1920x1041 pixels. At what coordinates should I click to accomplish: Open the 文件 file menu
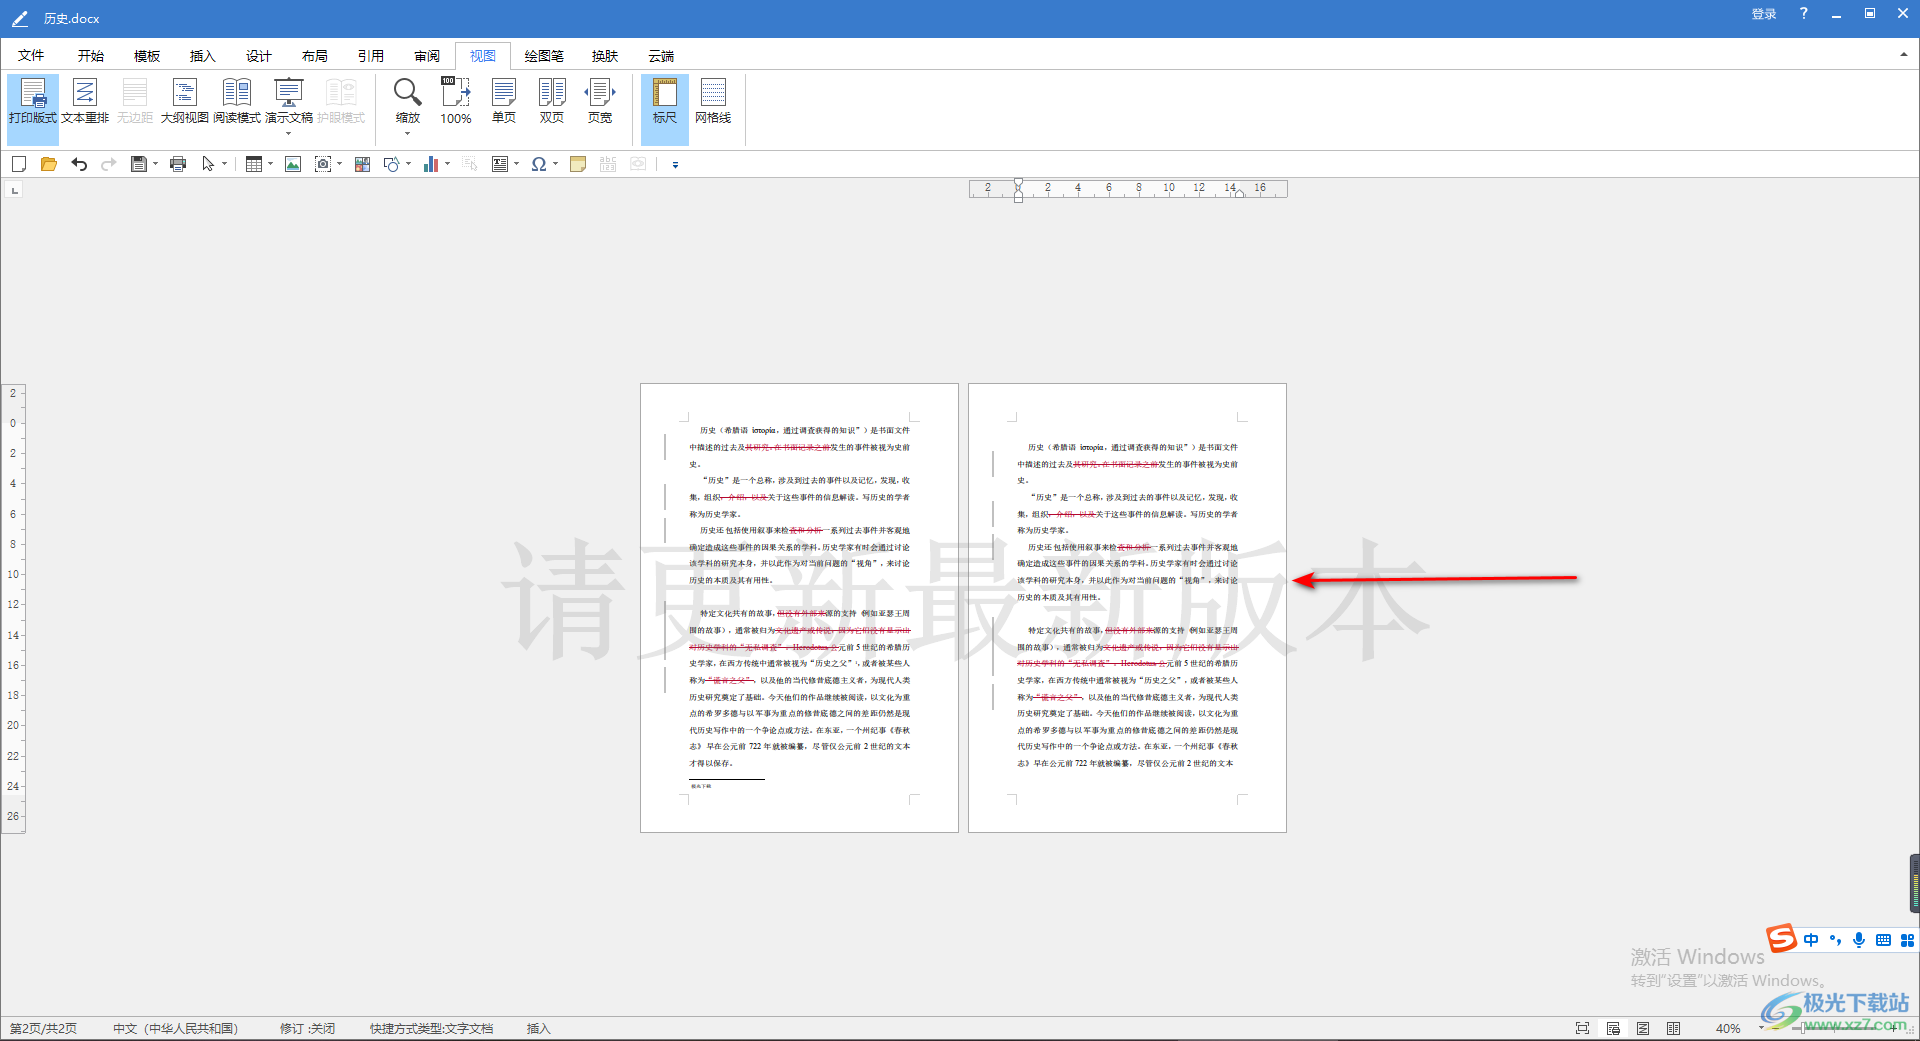coord(31,56)
